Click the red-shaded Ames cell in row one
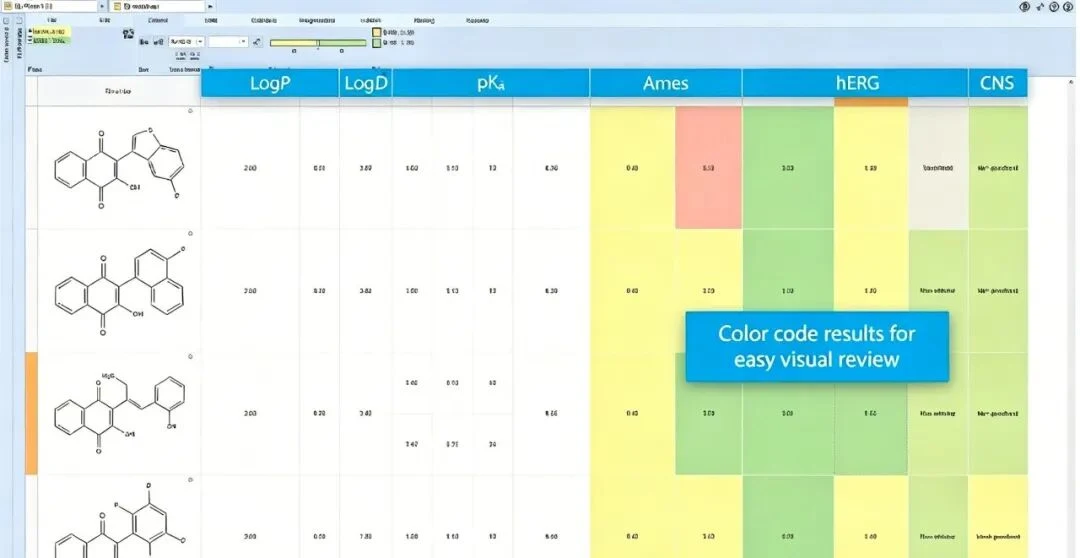This screenshot has height=558, width=1080. 708,167
